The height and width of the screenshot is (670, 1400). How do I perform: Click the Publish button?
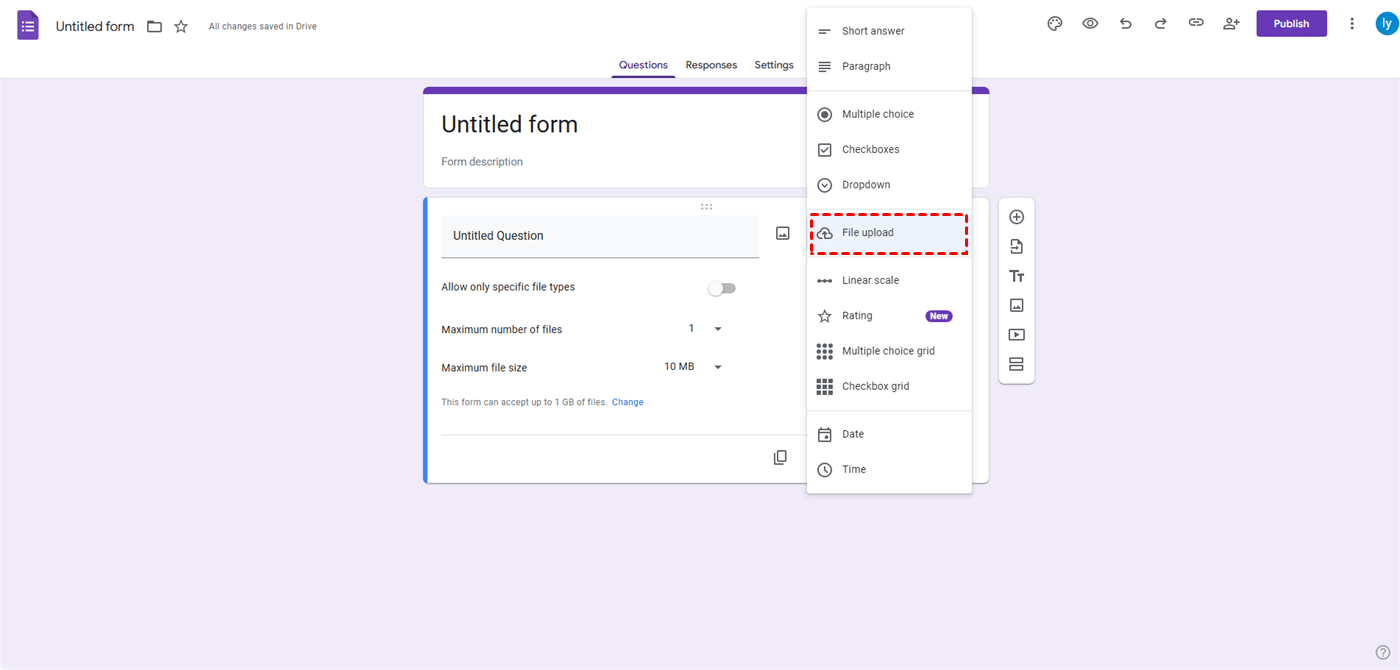[1291, 24]
